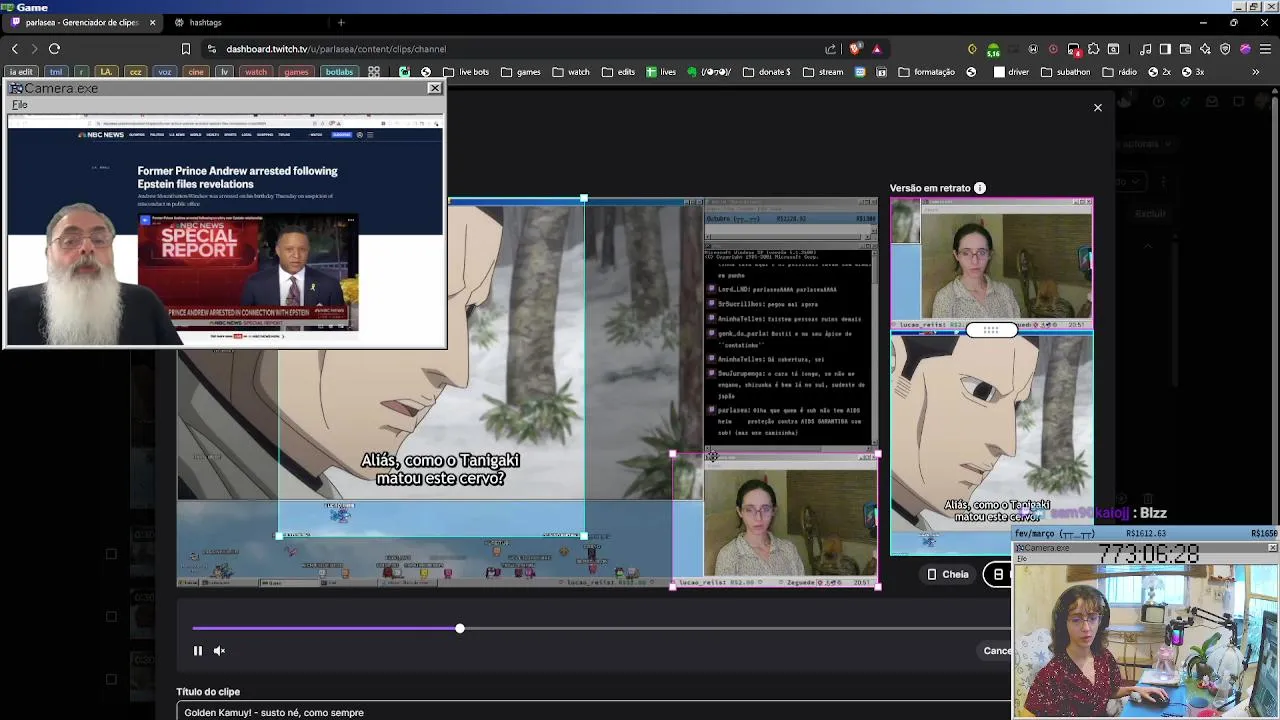Open the '2x' bookmark

coord(1159,72)
